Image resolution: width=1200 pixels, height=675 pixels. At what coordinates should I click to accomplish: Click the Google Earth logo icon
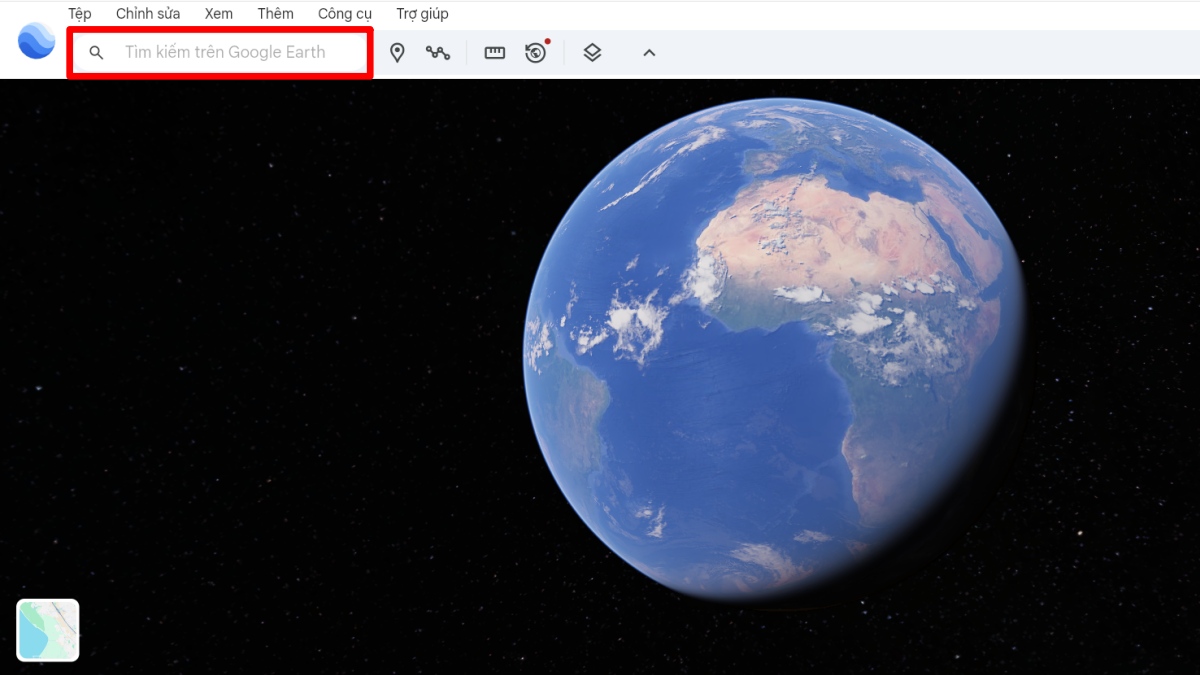(36, 41)
